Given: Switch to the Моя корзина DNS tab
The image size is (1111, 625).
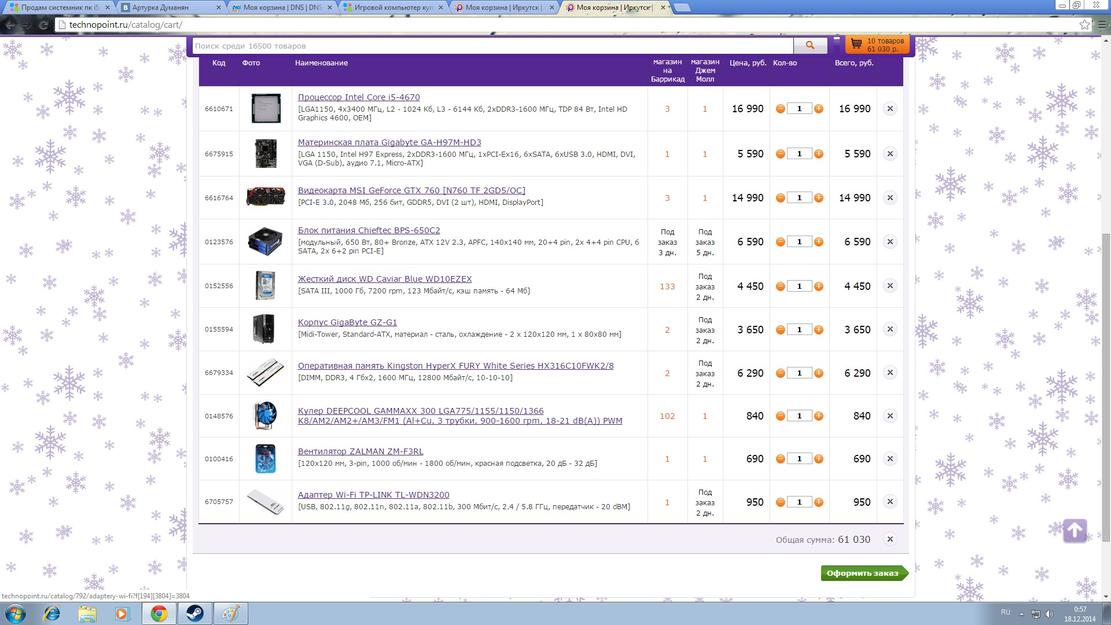Looking at the screenshot, I should click(283, 7).
